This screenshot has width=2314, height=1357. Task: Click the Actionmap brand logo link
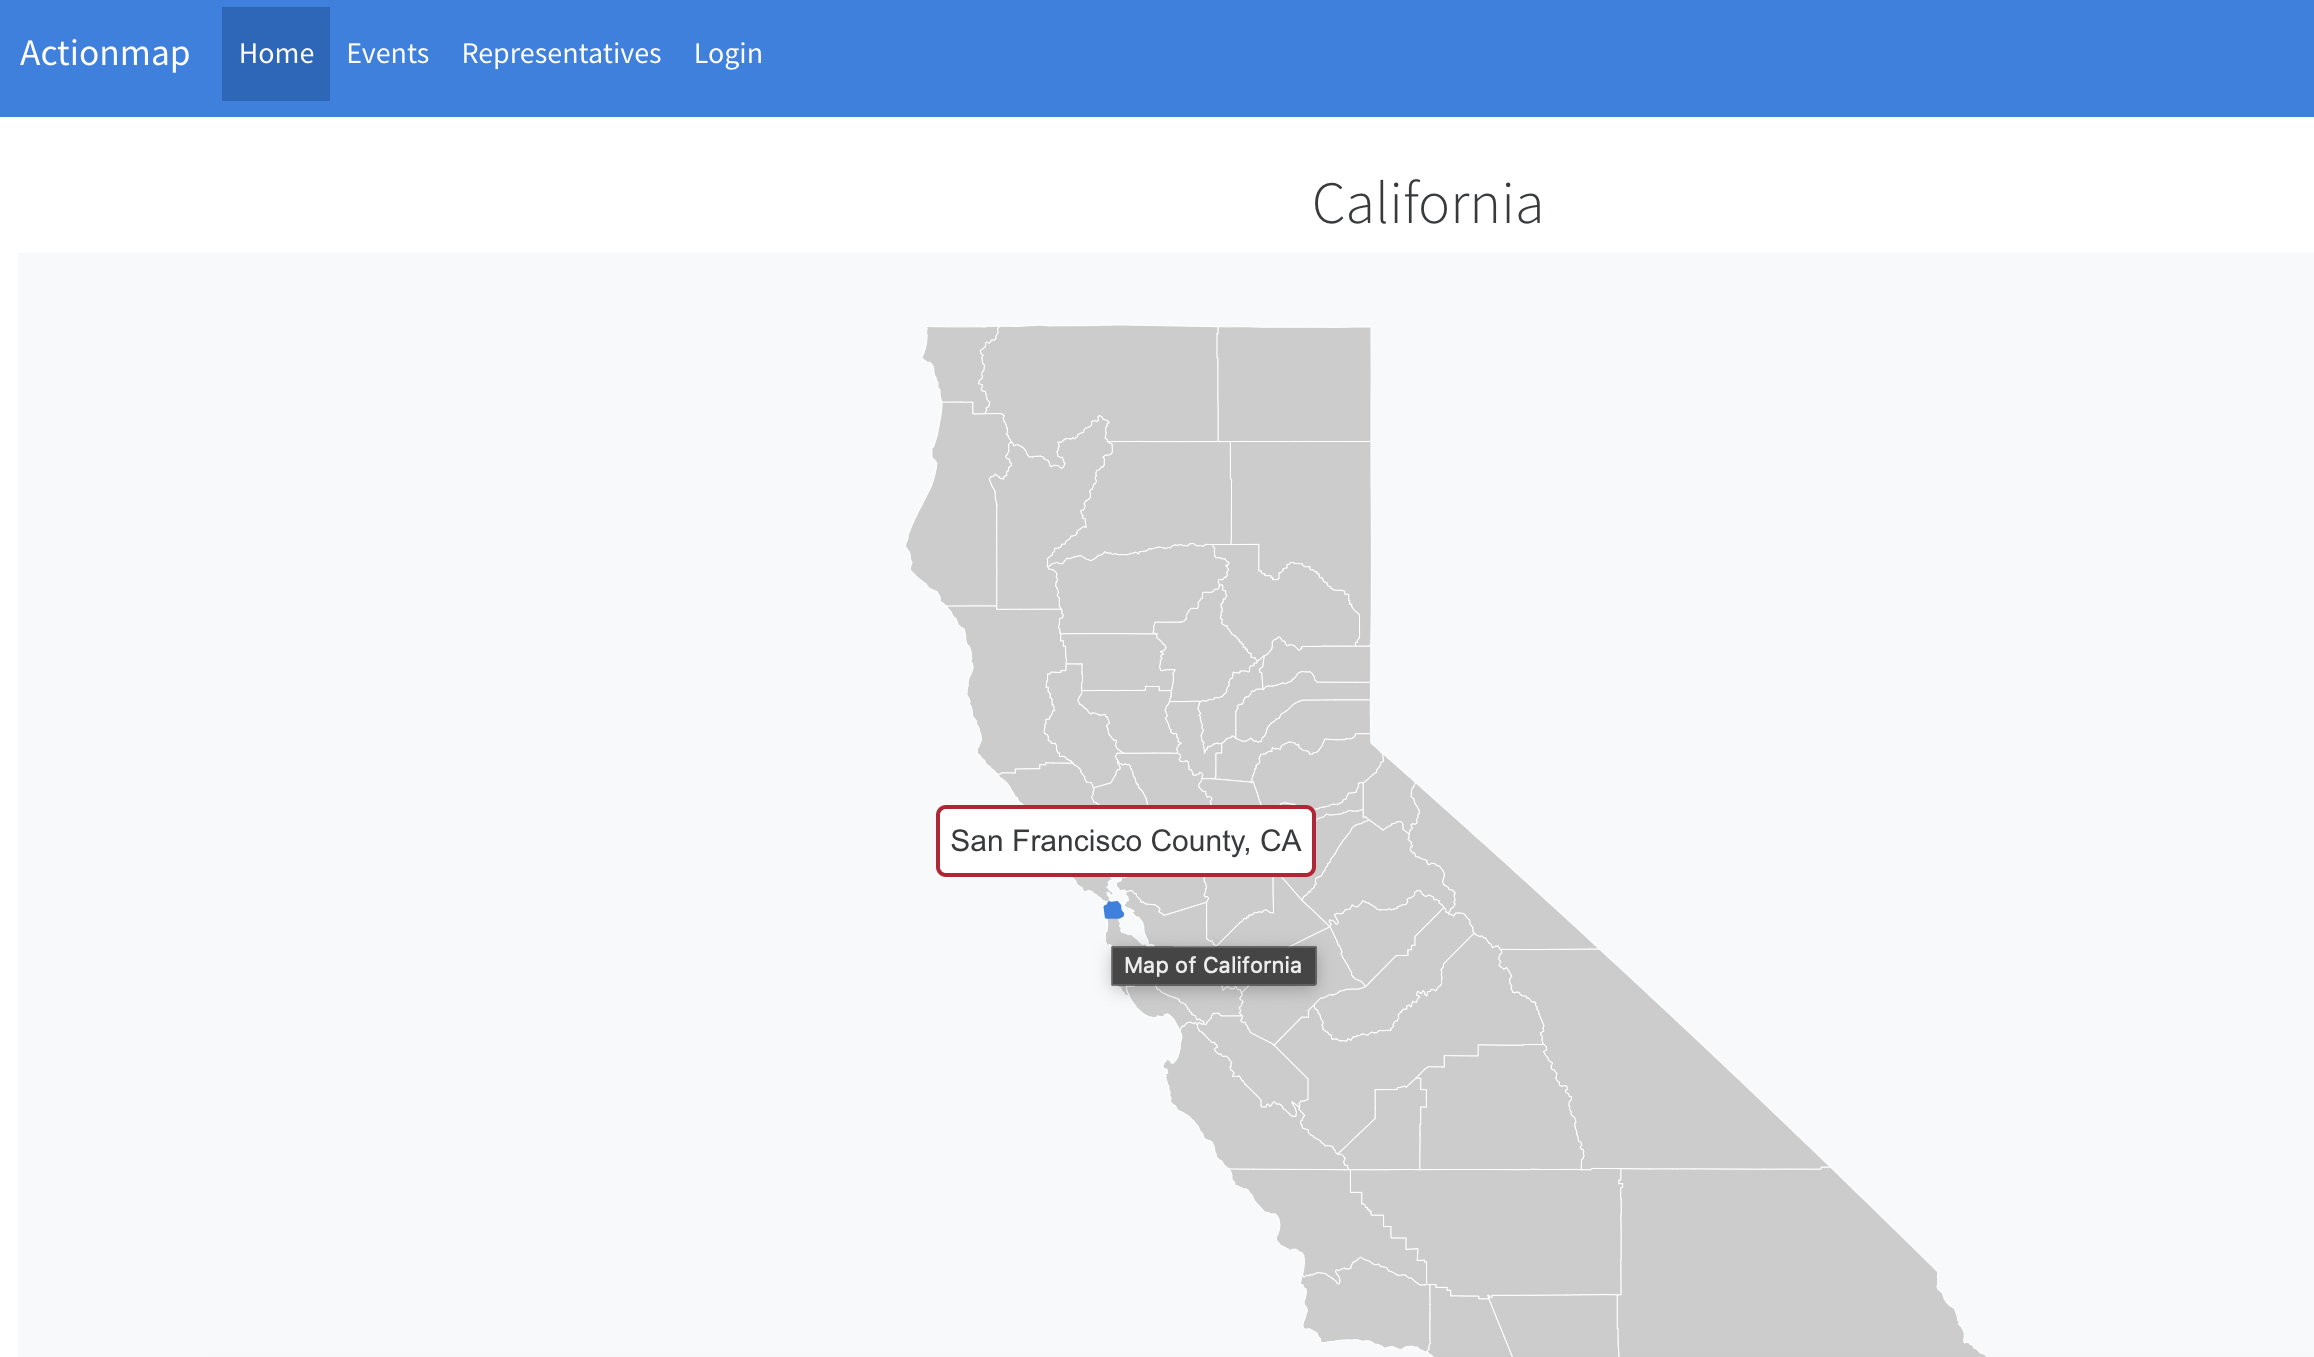pos(105,53)
